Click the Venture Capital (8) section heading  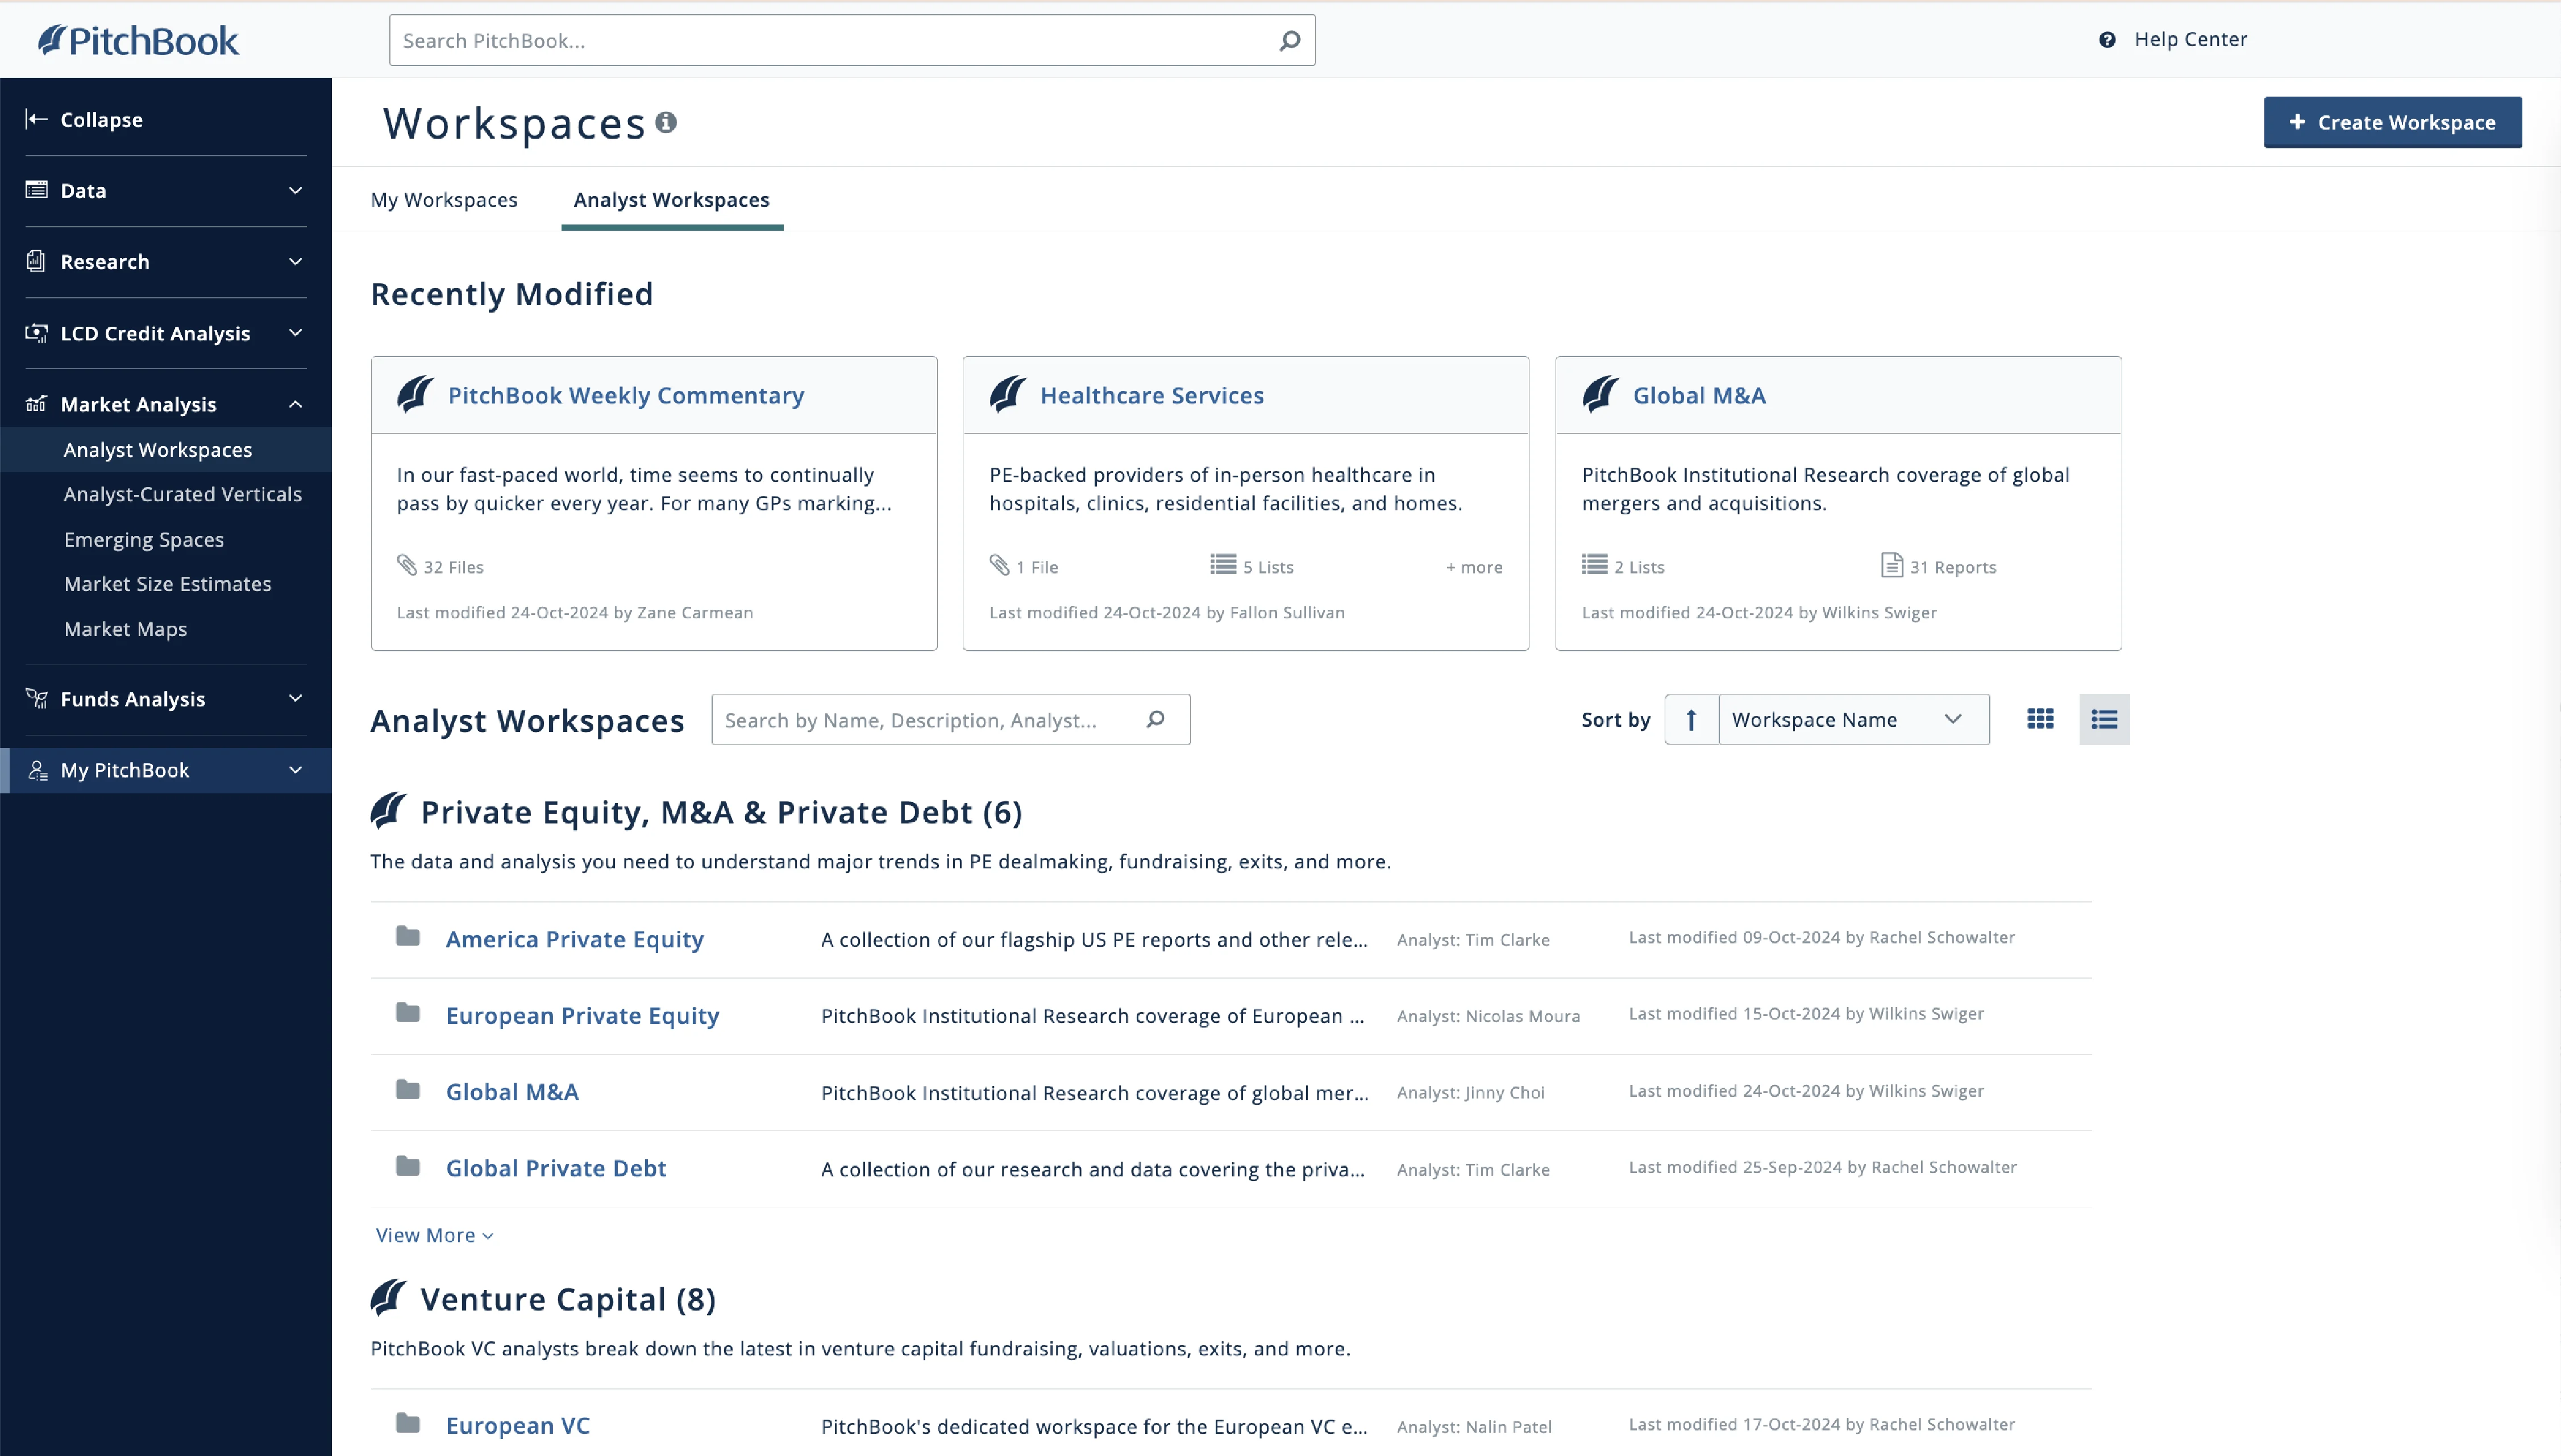tap(568, 1299)
